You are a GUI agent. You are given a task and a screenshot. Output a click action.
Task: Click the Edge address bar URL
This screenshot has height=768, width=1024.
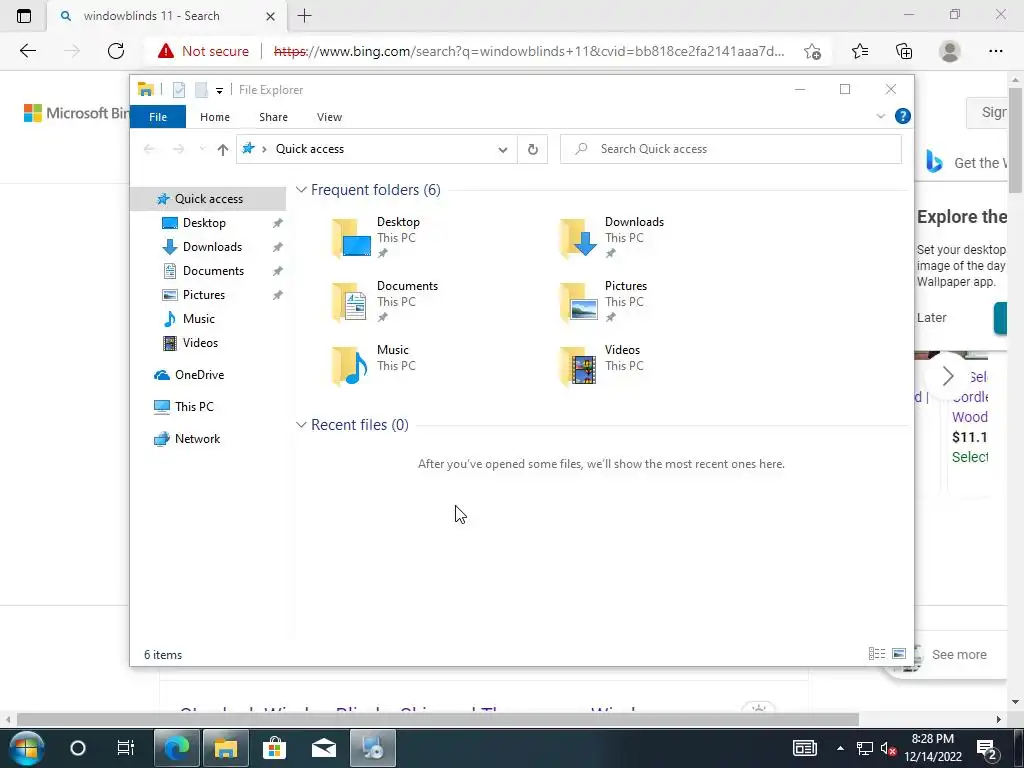528,51
